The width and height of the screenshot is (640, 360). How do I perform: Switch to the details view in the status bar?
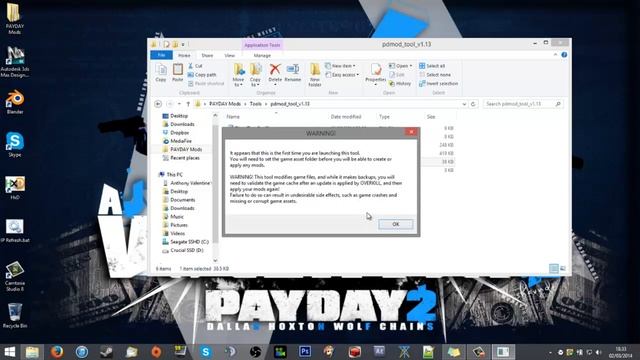[x=553, y=269]
